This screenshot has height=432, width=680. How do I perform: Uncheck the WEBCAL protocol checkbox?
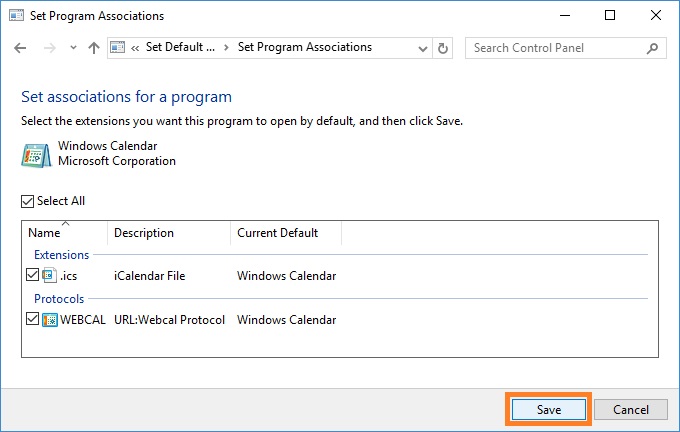point(33,319)
